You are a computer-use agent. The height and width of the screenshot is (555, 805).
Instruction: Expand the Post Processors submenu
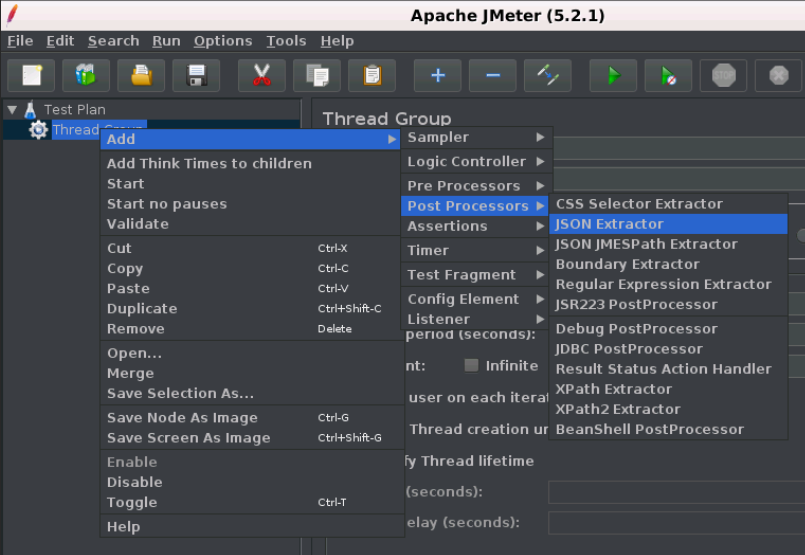(x=475, y=206)
